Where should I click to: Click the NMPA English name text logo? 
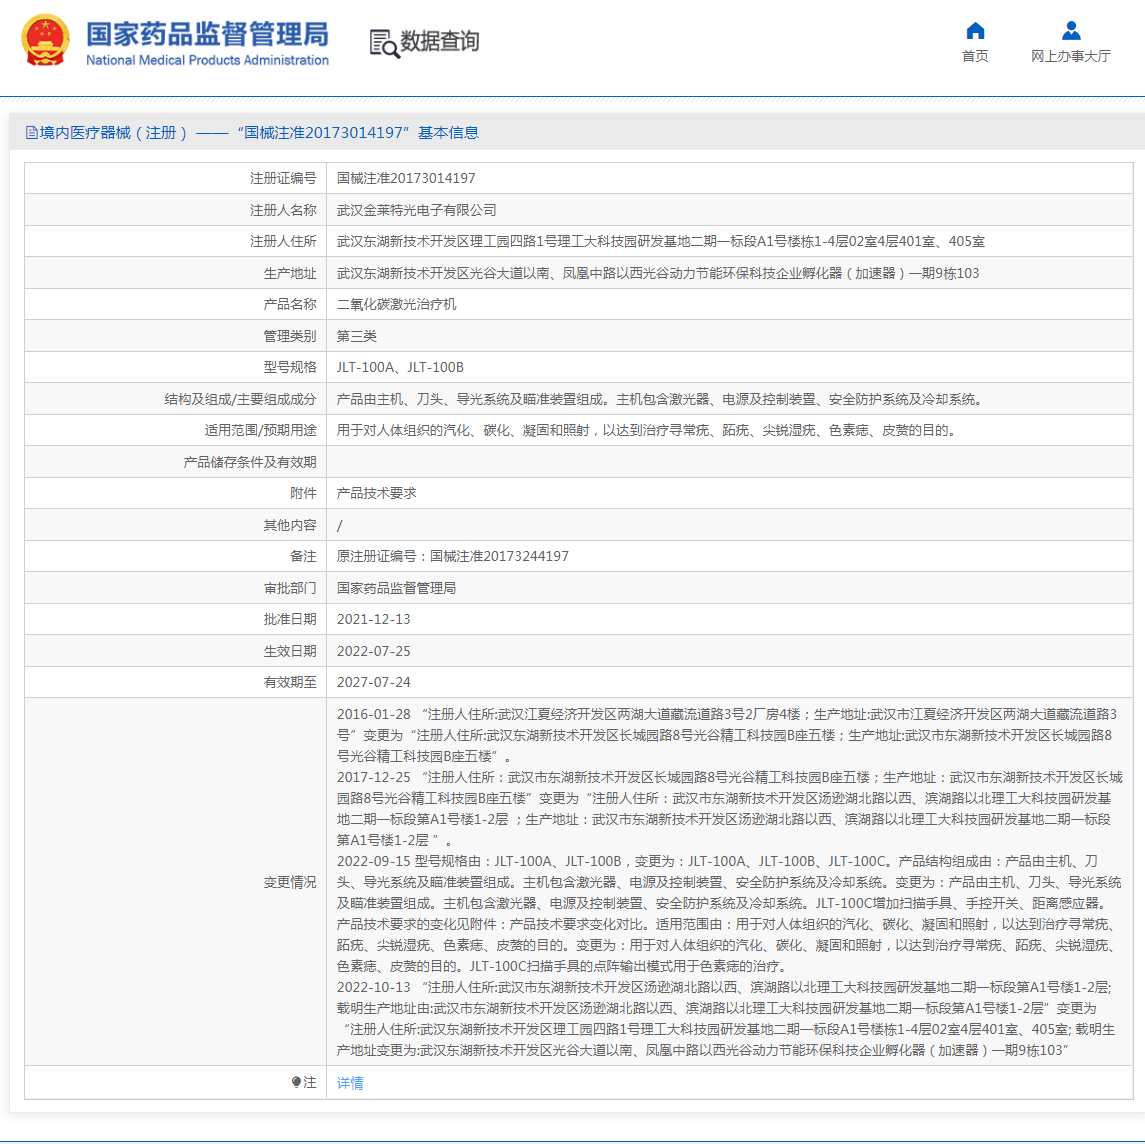click(x=208, y=60)
